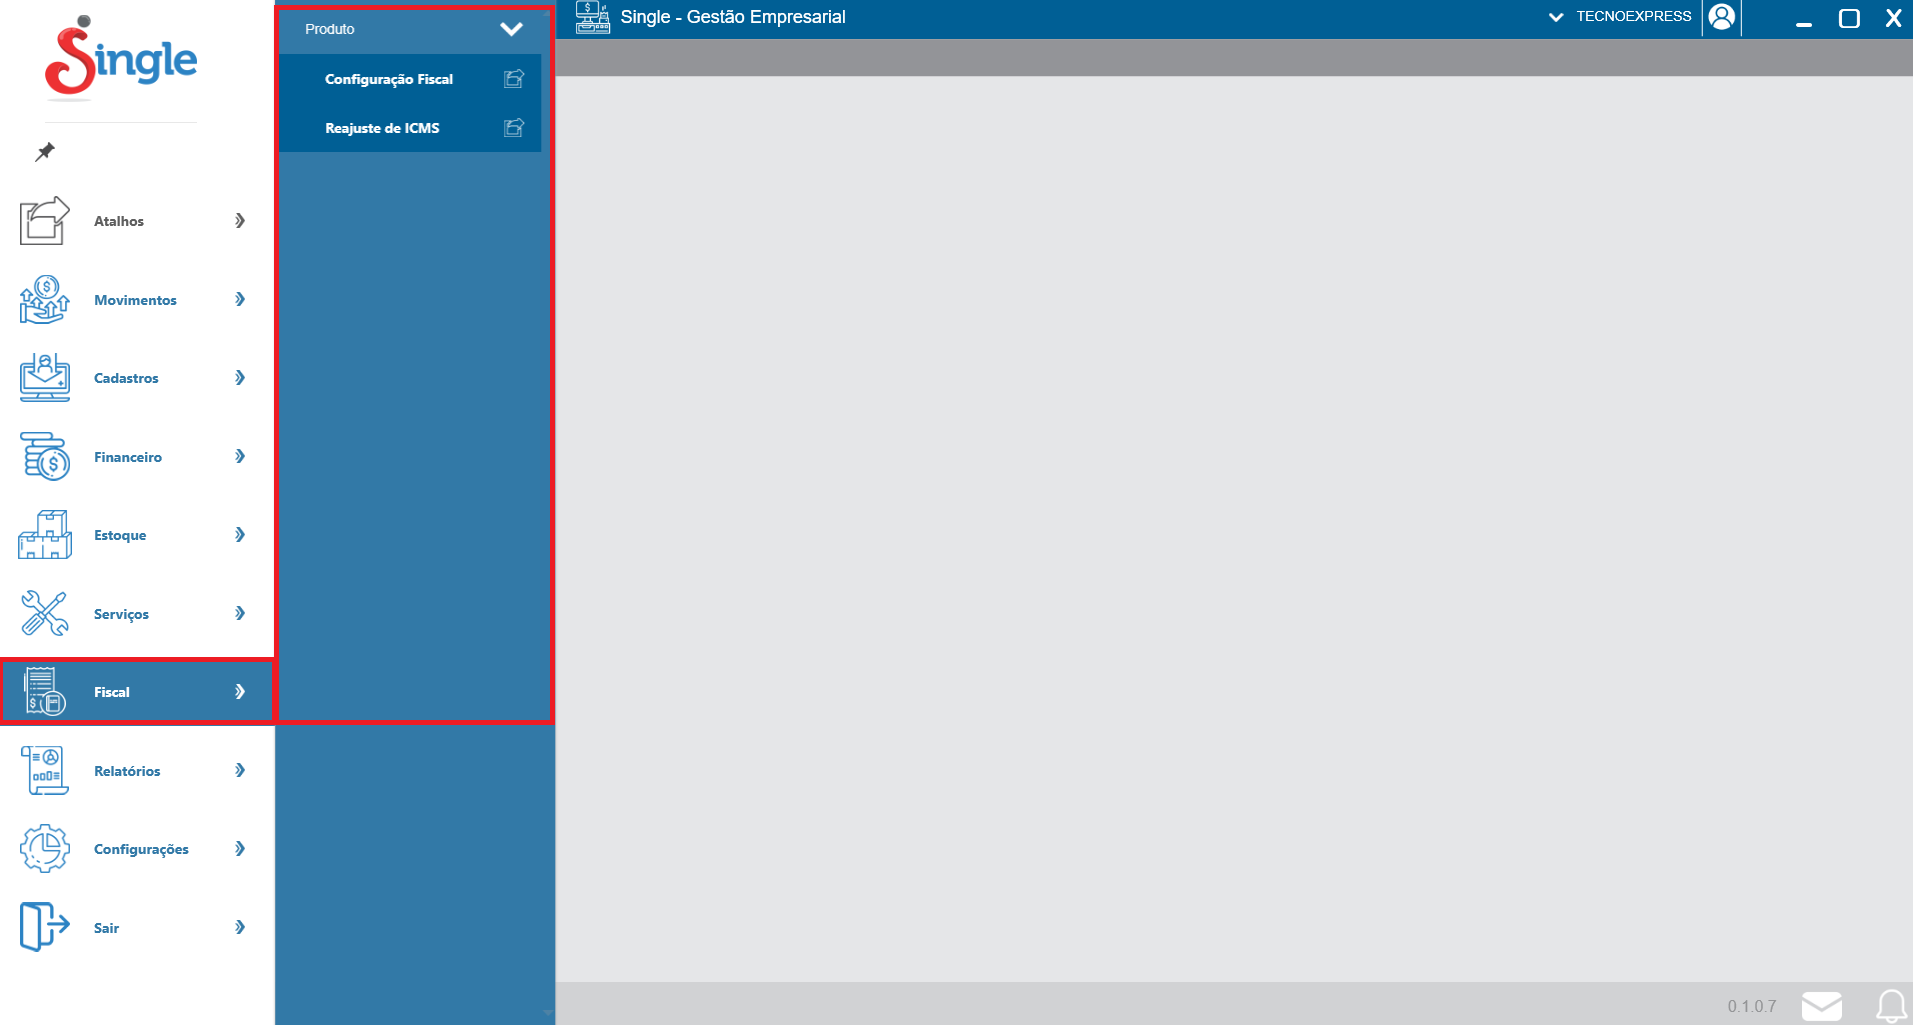This screenshot has height=1025, width=1913.
Task: Add Configuração Fiscal shortcut icon
Action: coord(514,79)
